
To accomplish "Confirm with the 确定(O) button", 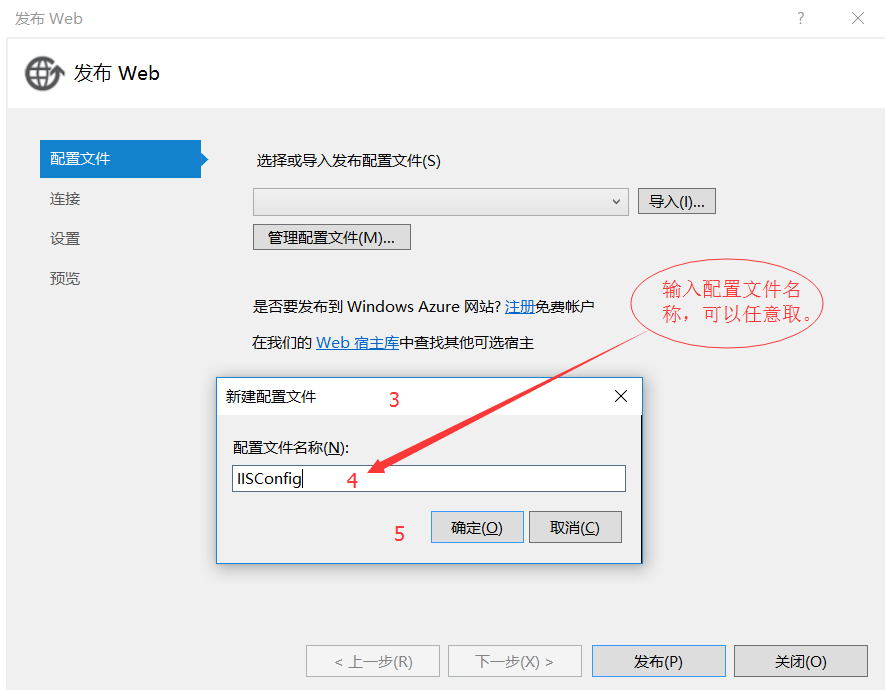I will coord(477,527).
